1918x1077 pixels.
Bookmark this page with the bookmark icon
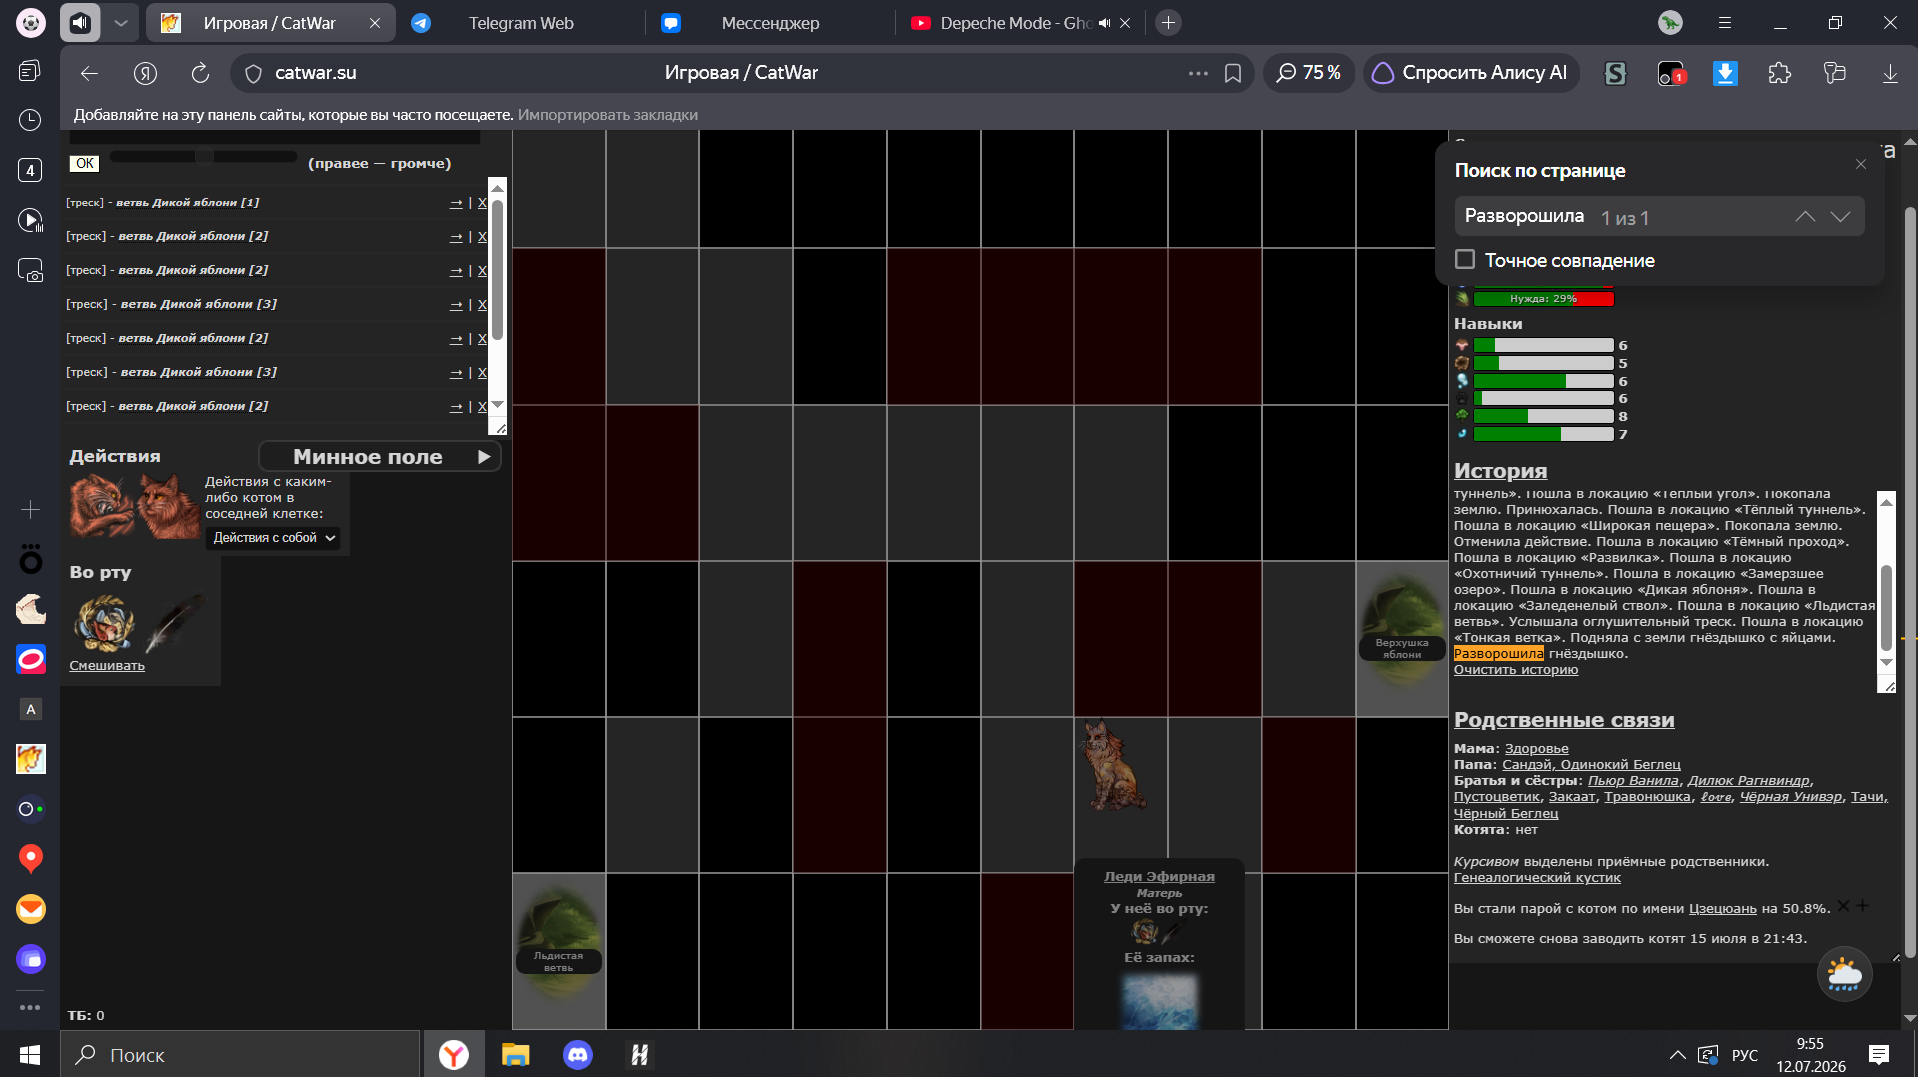click(1233, 73)
